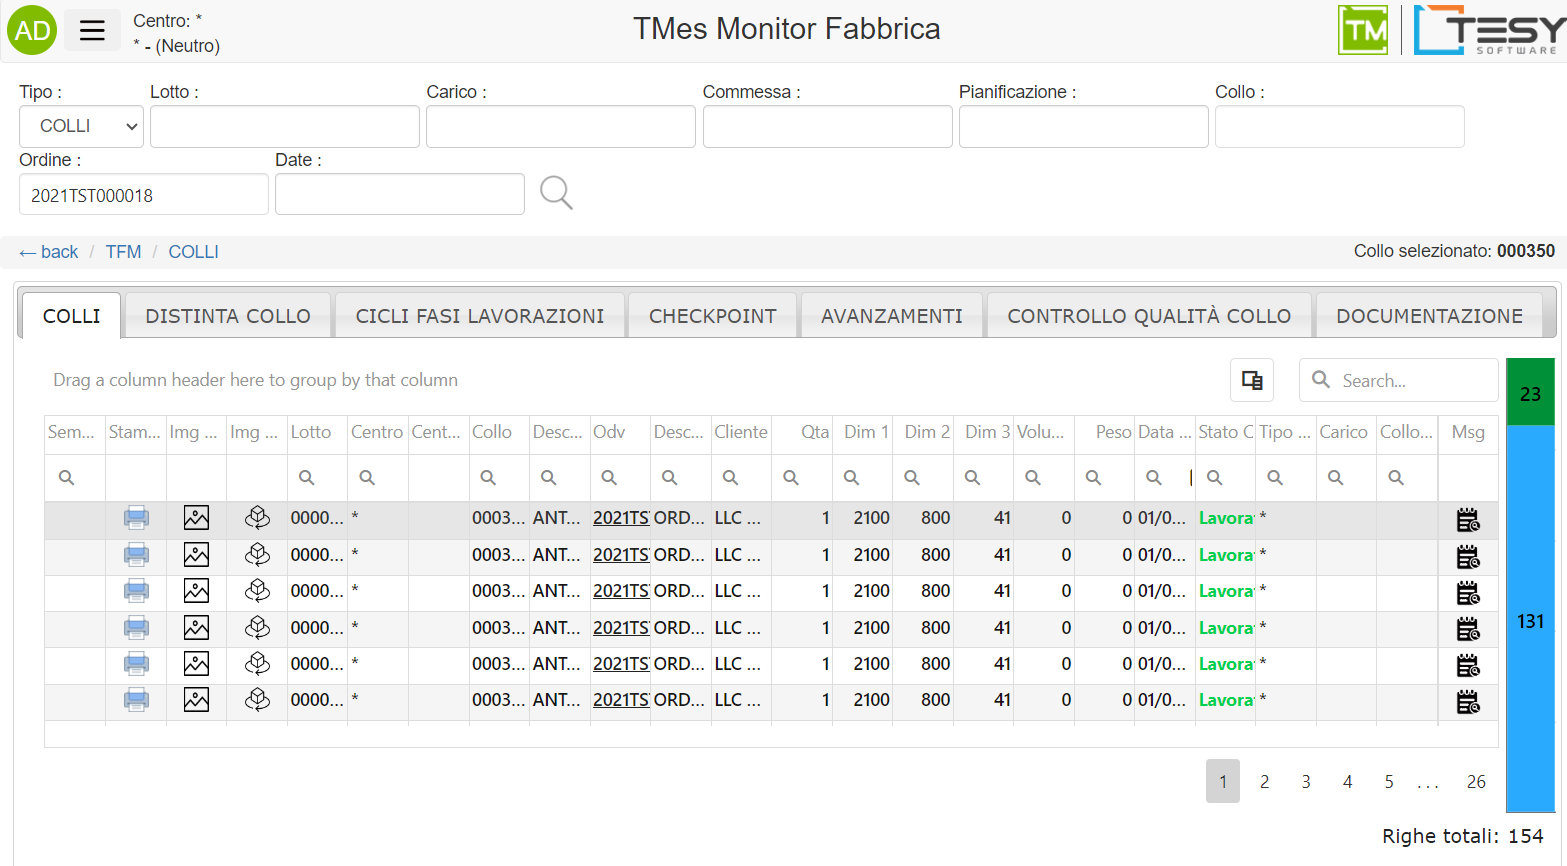Click the blue bar segment showing 131

[1530, 620]
